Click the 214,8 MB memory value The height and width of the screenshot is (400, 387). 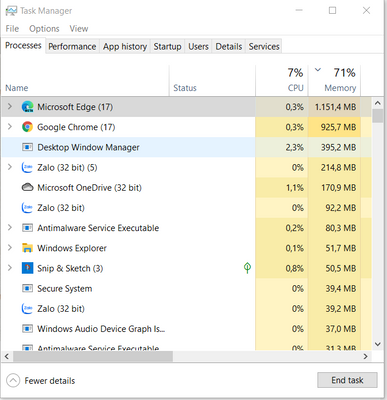[x=338, y=168]
